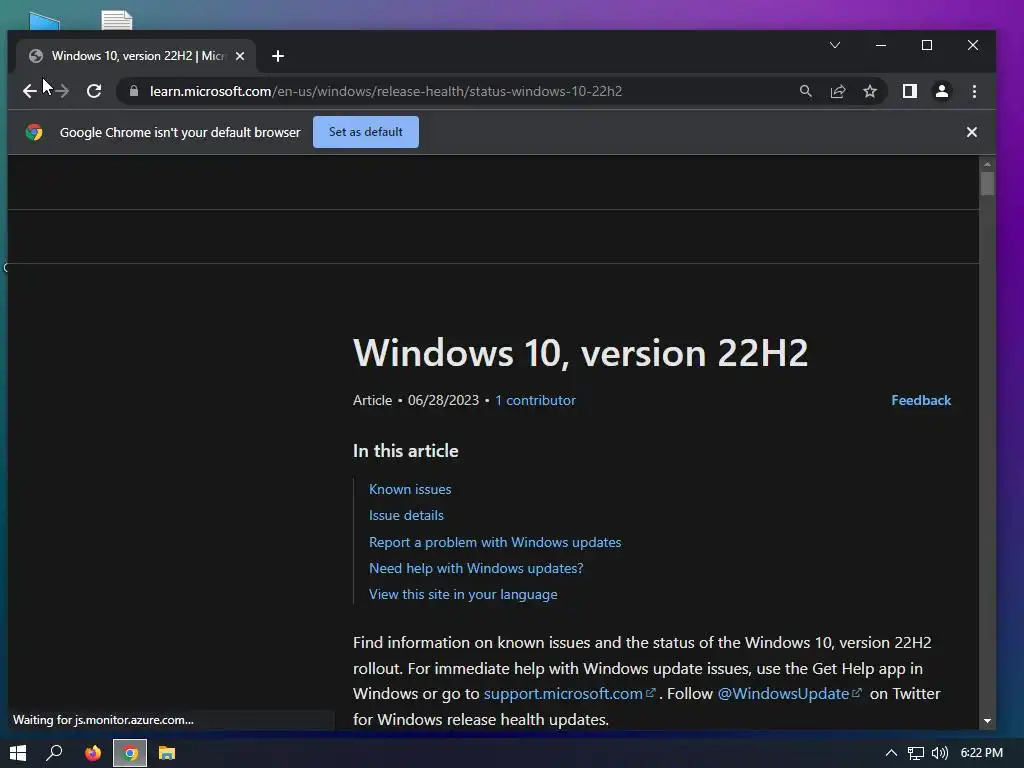1024x768 pixels.
Task: Click the 'In this article' heading
Action: (406, 451)
